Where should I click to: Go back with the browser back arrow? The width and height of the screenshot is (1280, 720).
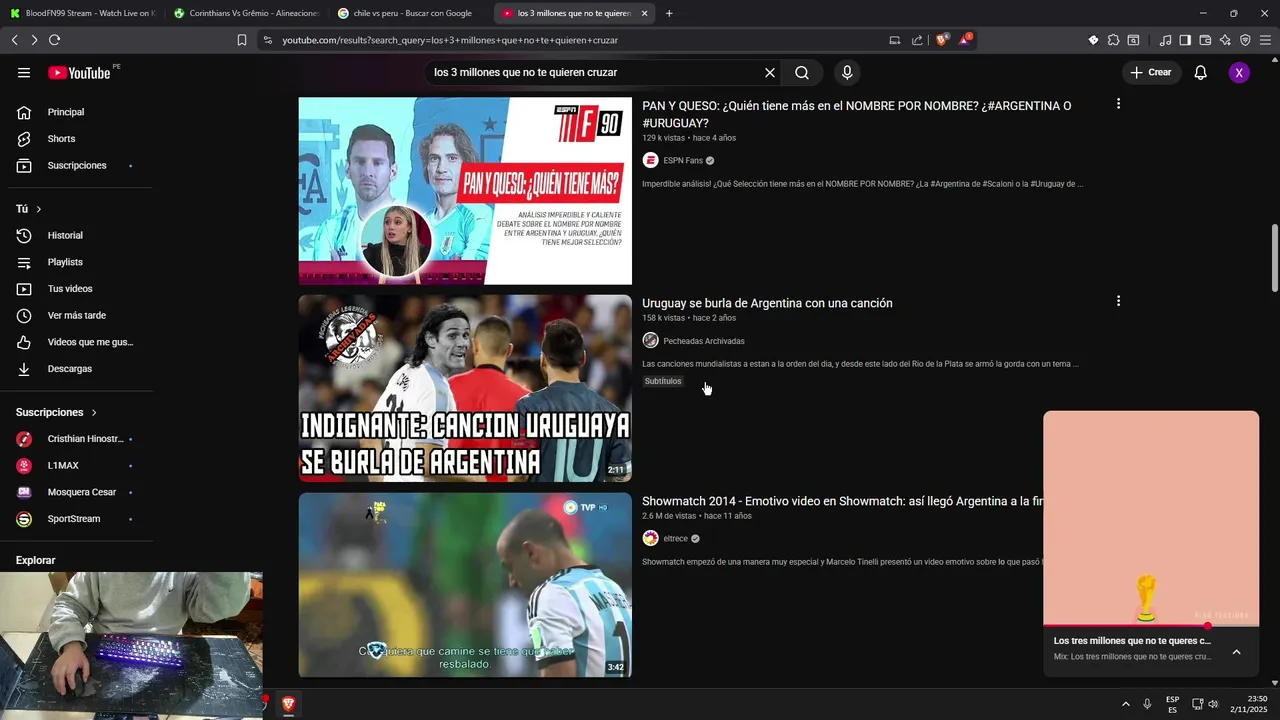click(x=14, y=40)
